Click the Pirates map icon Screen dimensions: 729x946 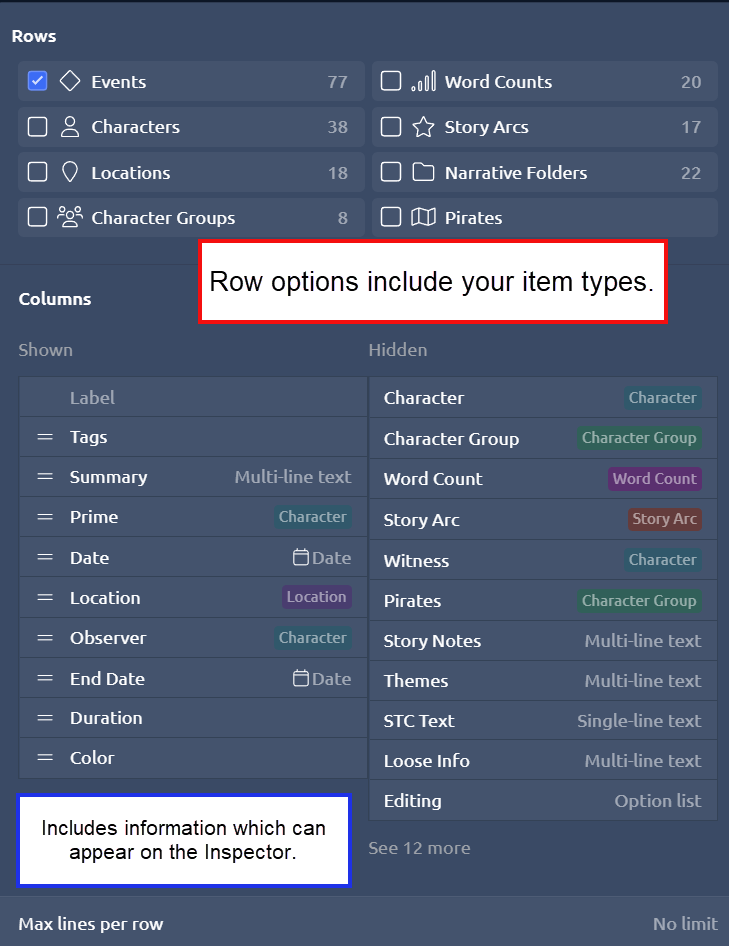coord(423,217)
